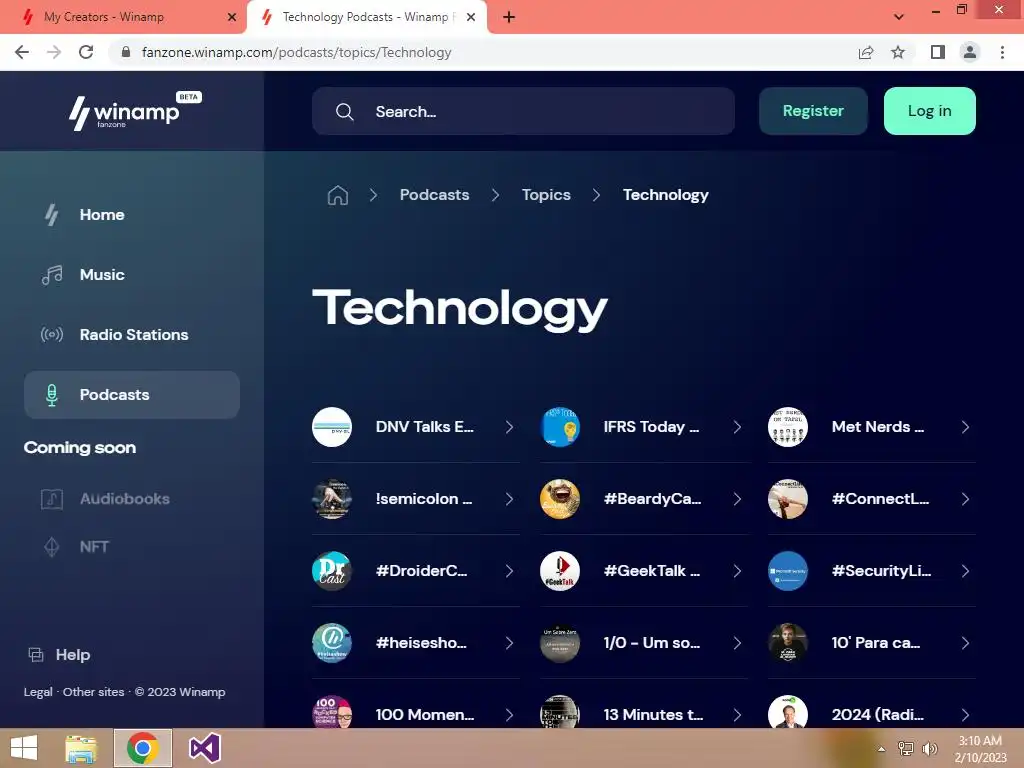Open IFRS Today podcast thumbnail
The image size is (1024, 768).
click(x=560, y=427)
